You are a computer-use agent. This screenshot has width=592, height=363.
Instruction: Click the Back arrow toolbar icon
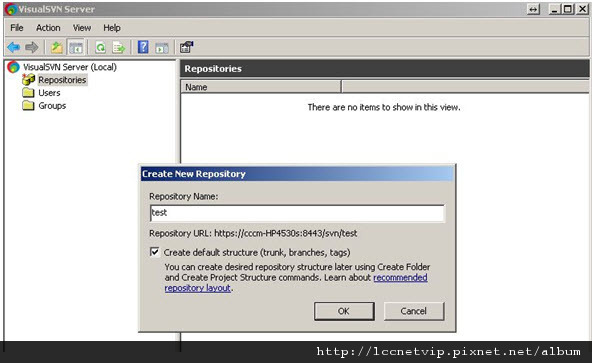click(x=14, y=47)
